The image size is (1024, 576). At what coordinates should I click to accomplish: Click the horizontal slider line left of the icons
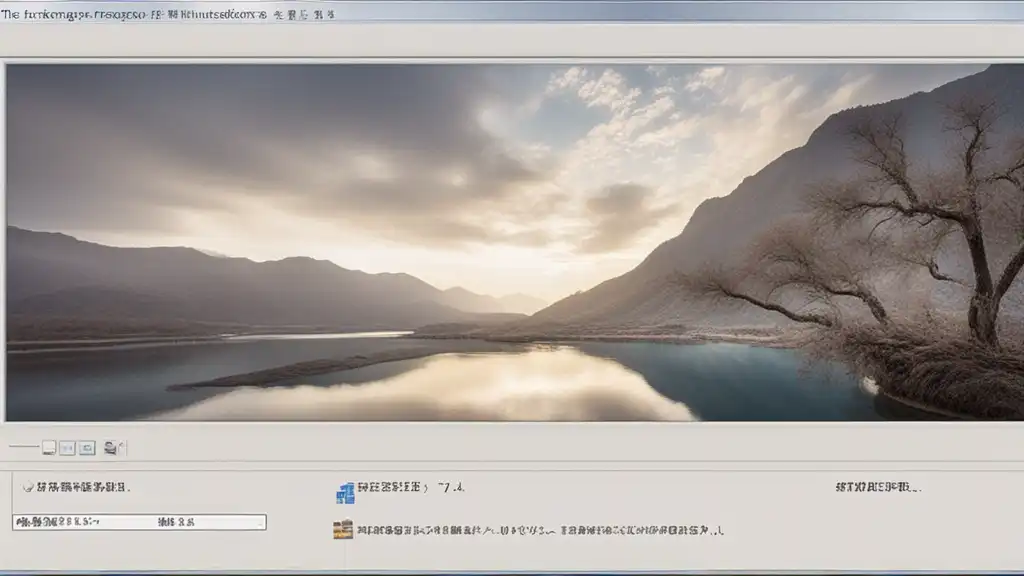(23, 448)
